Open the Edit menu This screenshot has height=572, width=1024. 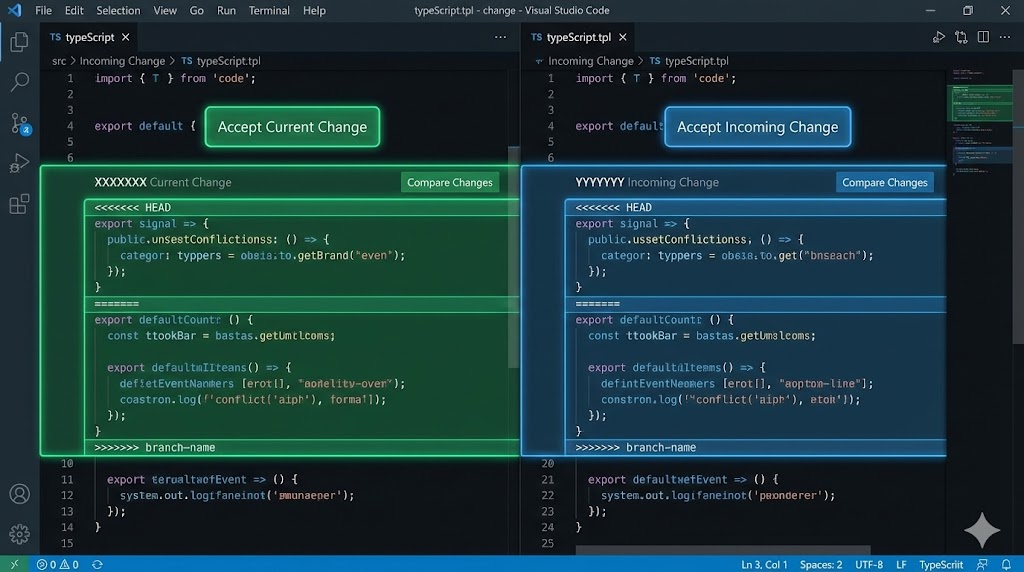[x=74, y=10]
